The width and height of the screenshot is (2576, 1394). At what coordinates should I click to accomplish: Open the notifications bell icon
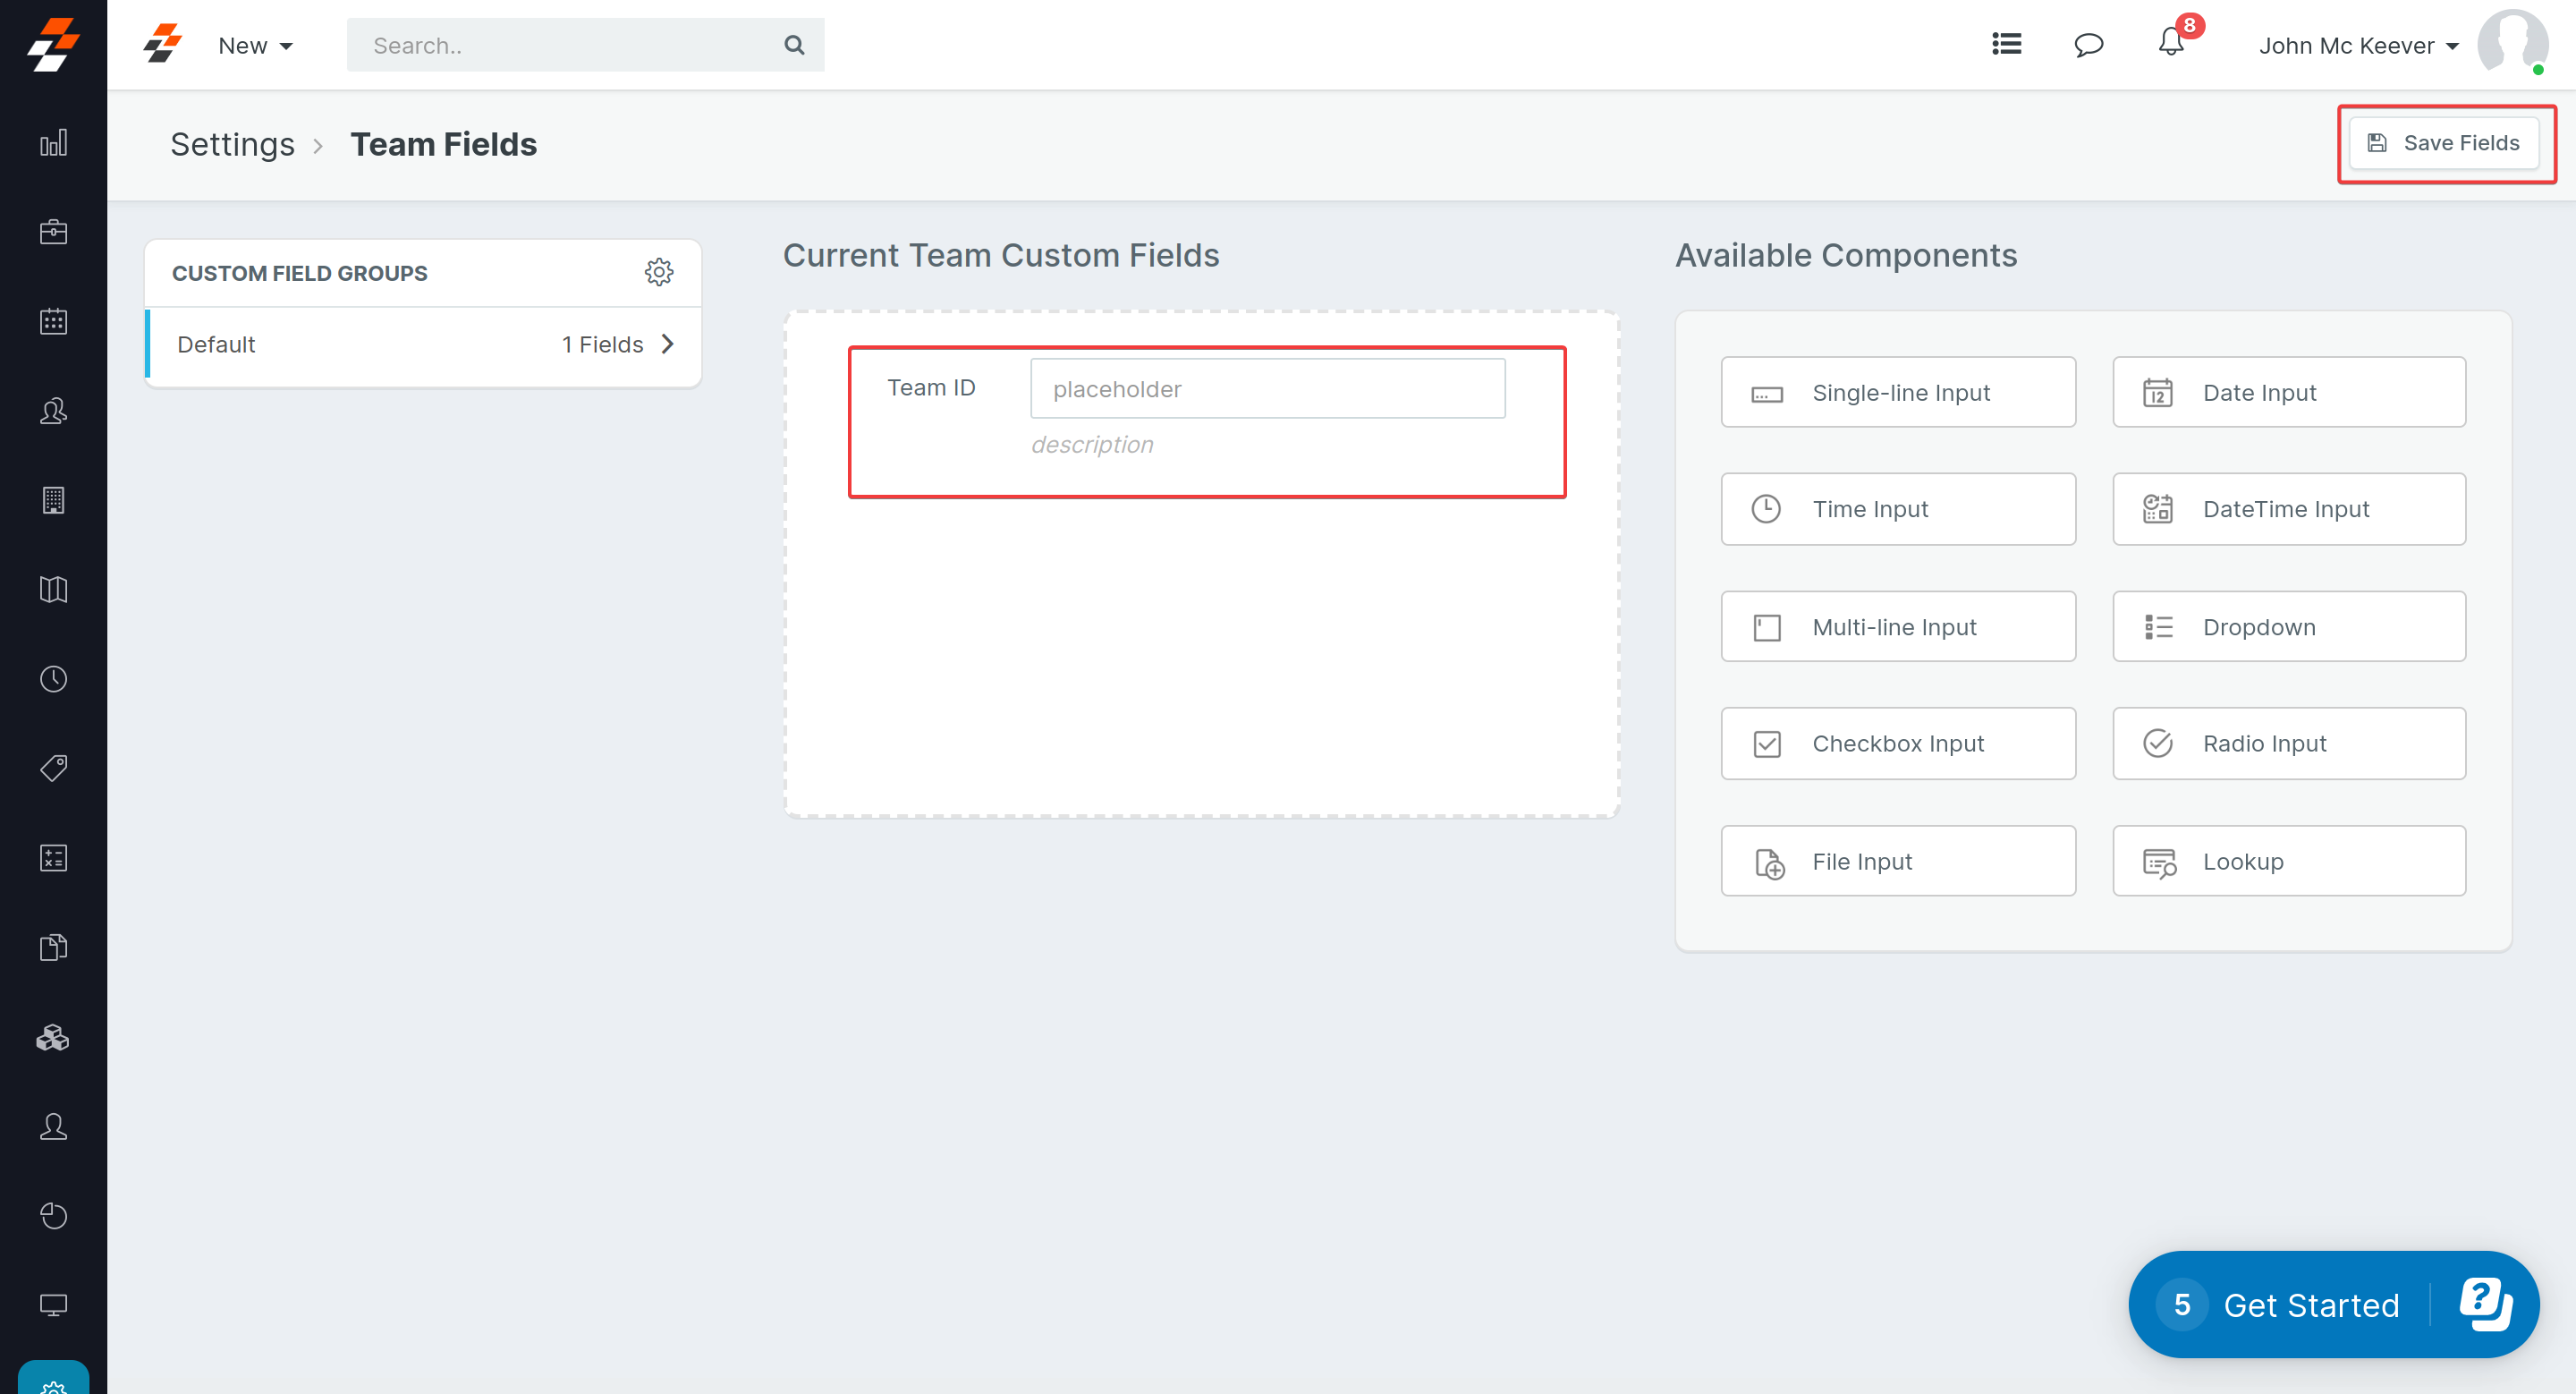pos(2170,43)
